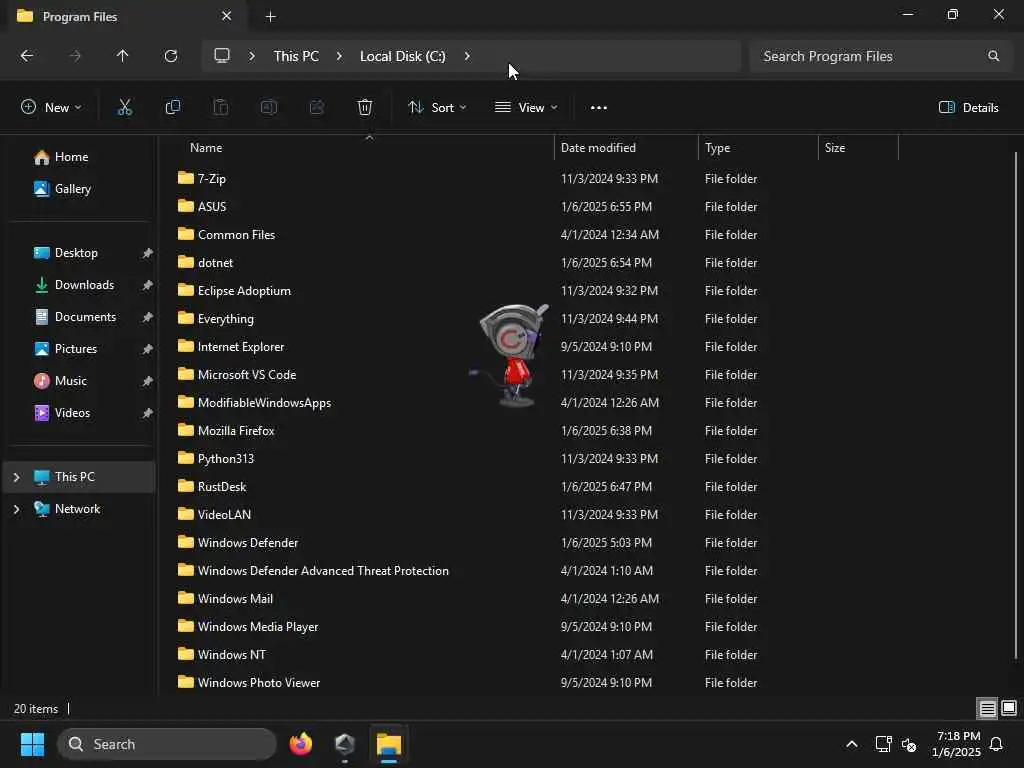The width and height of the screenshot is (1024, 768).
Task: Open Documents in sidebar
Action: tap(85, 317)
